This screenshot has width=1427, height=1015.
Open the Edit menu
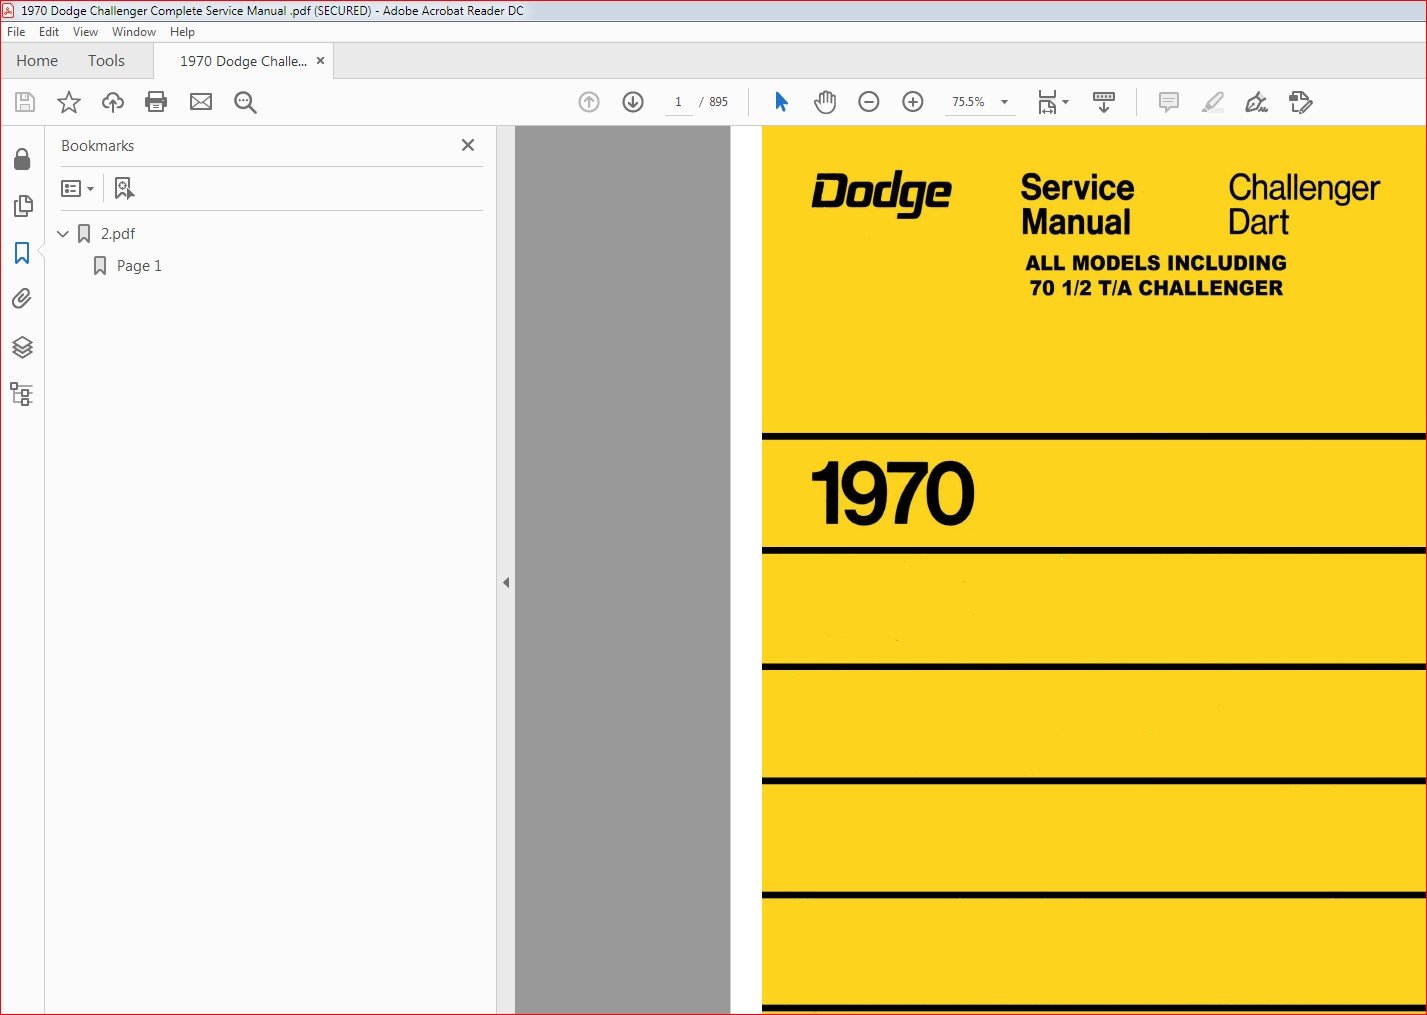click(x=49, y=32)
